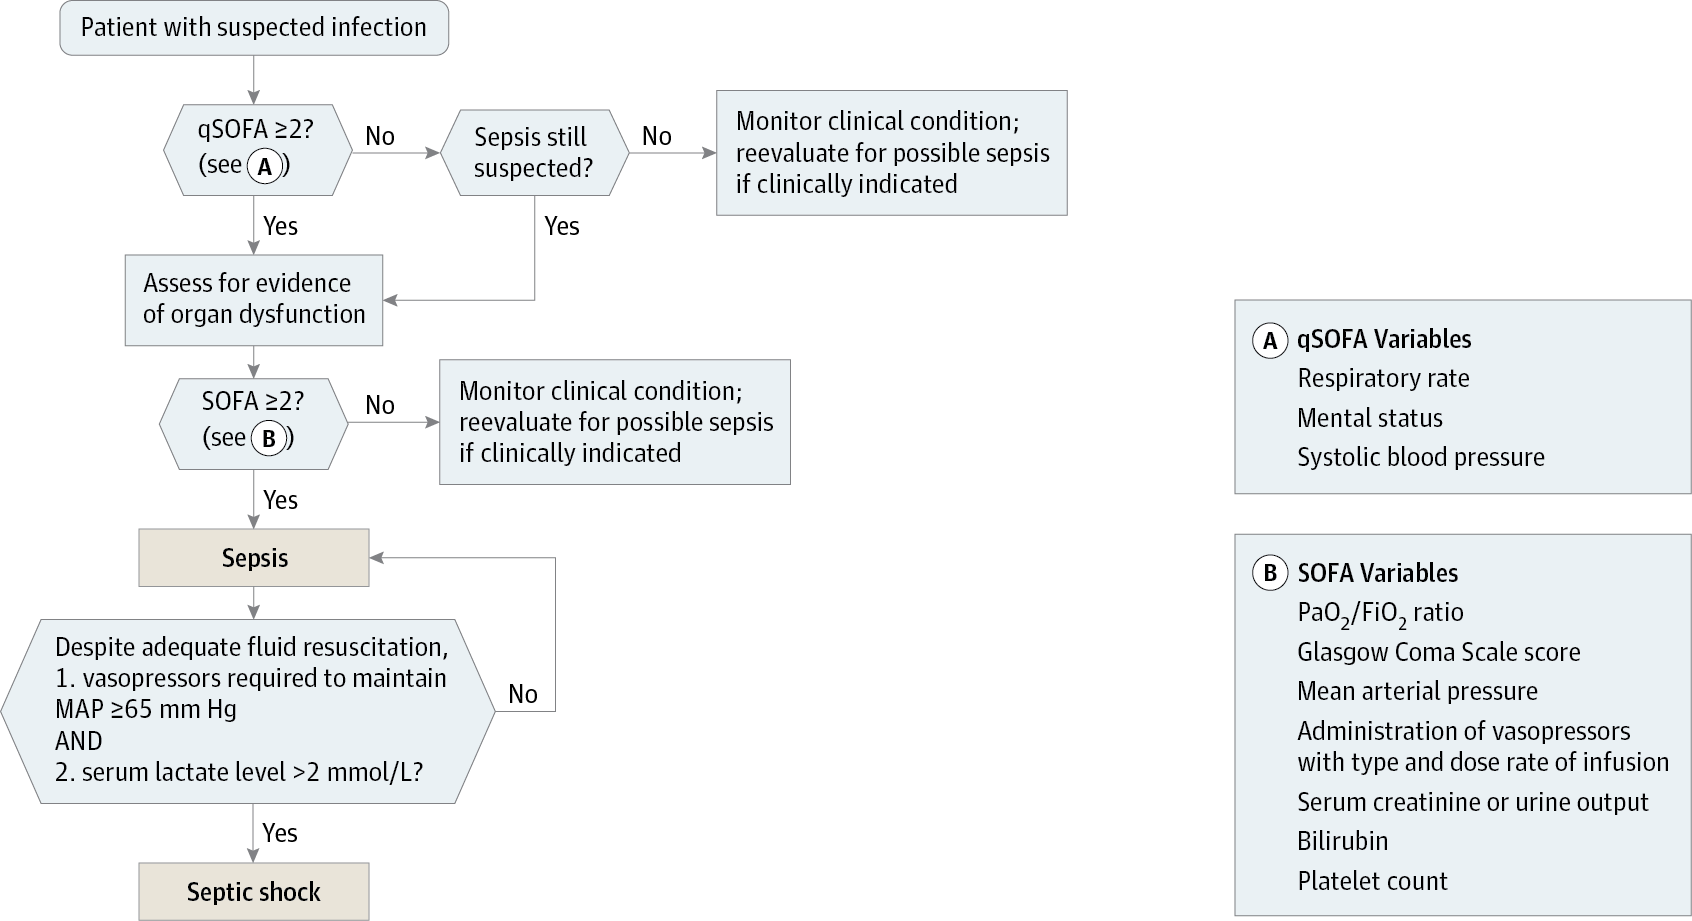Click the qSOFA Variables heading
Image resolution: width=1692 pixels, height=921 pixels.
(x=1384, y=340)
